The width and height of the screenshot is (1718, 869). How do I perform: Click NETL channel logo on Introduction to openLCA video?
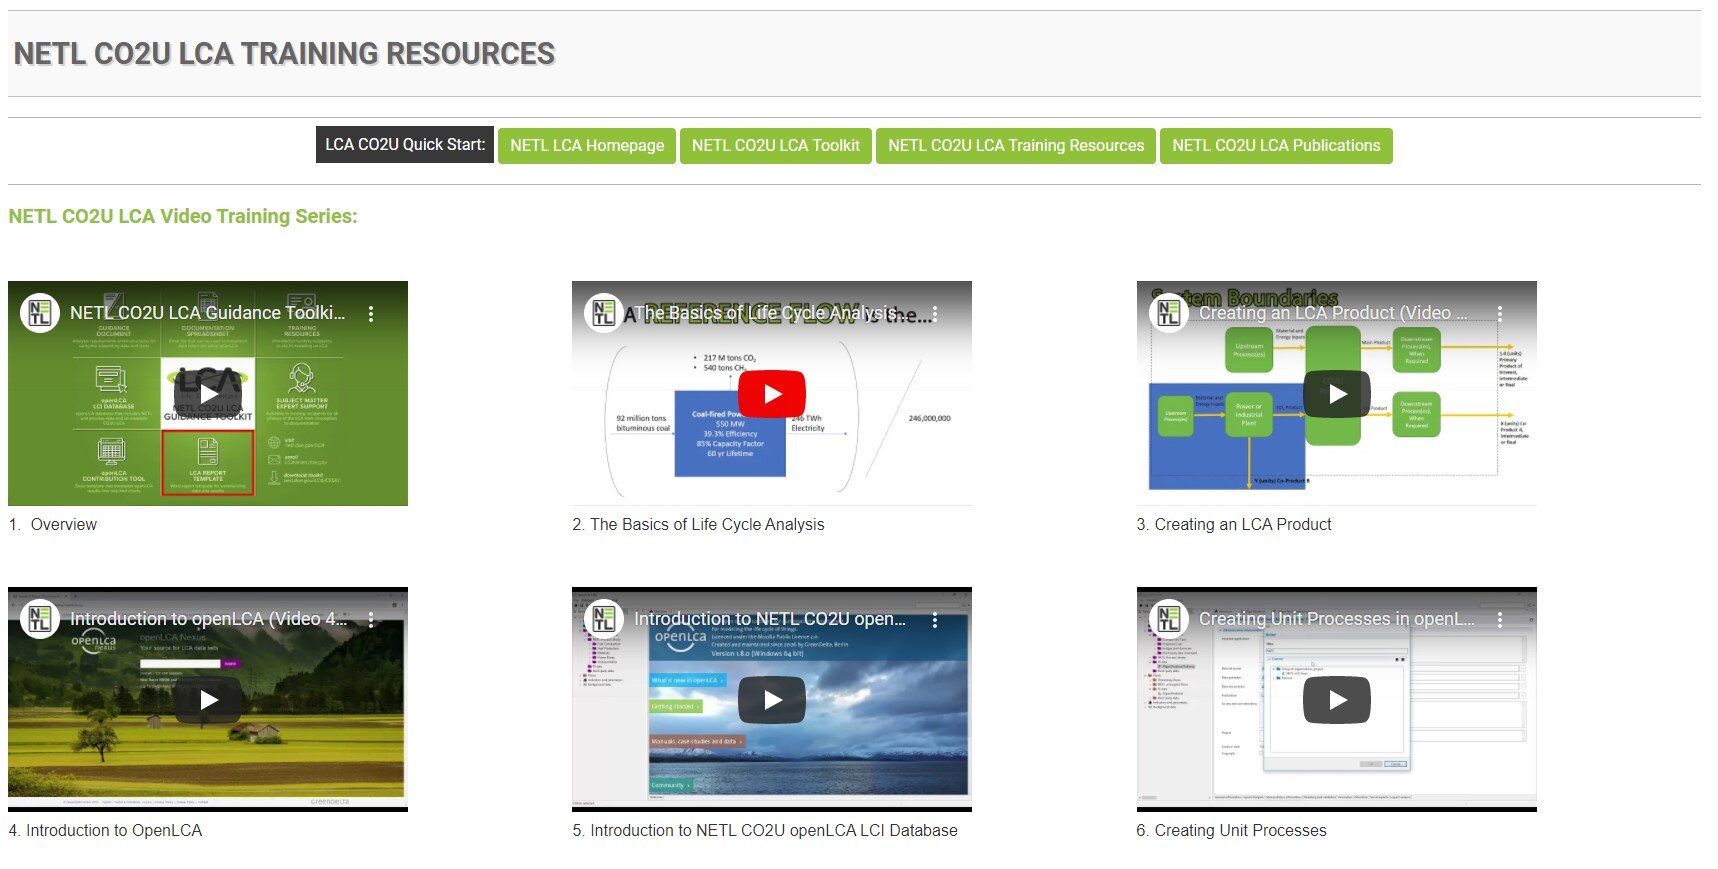click(40, 619)
